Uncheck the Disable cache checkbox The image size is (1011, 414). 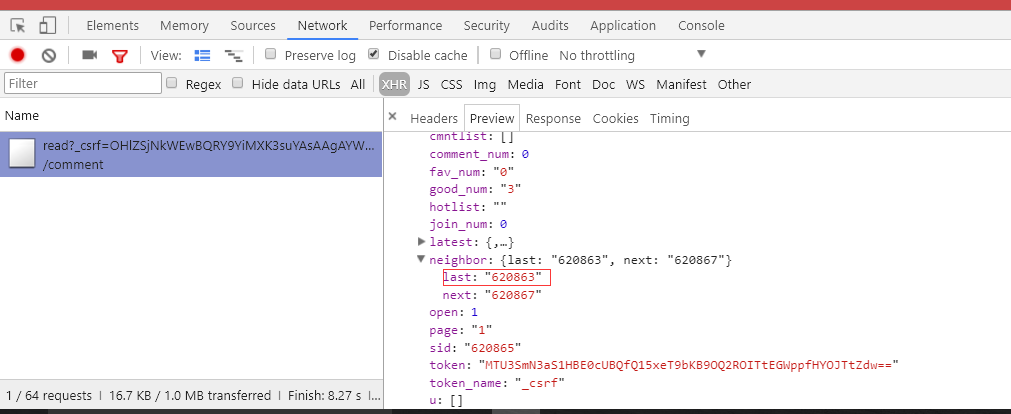[373, 54]
